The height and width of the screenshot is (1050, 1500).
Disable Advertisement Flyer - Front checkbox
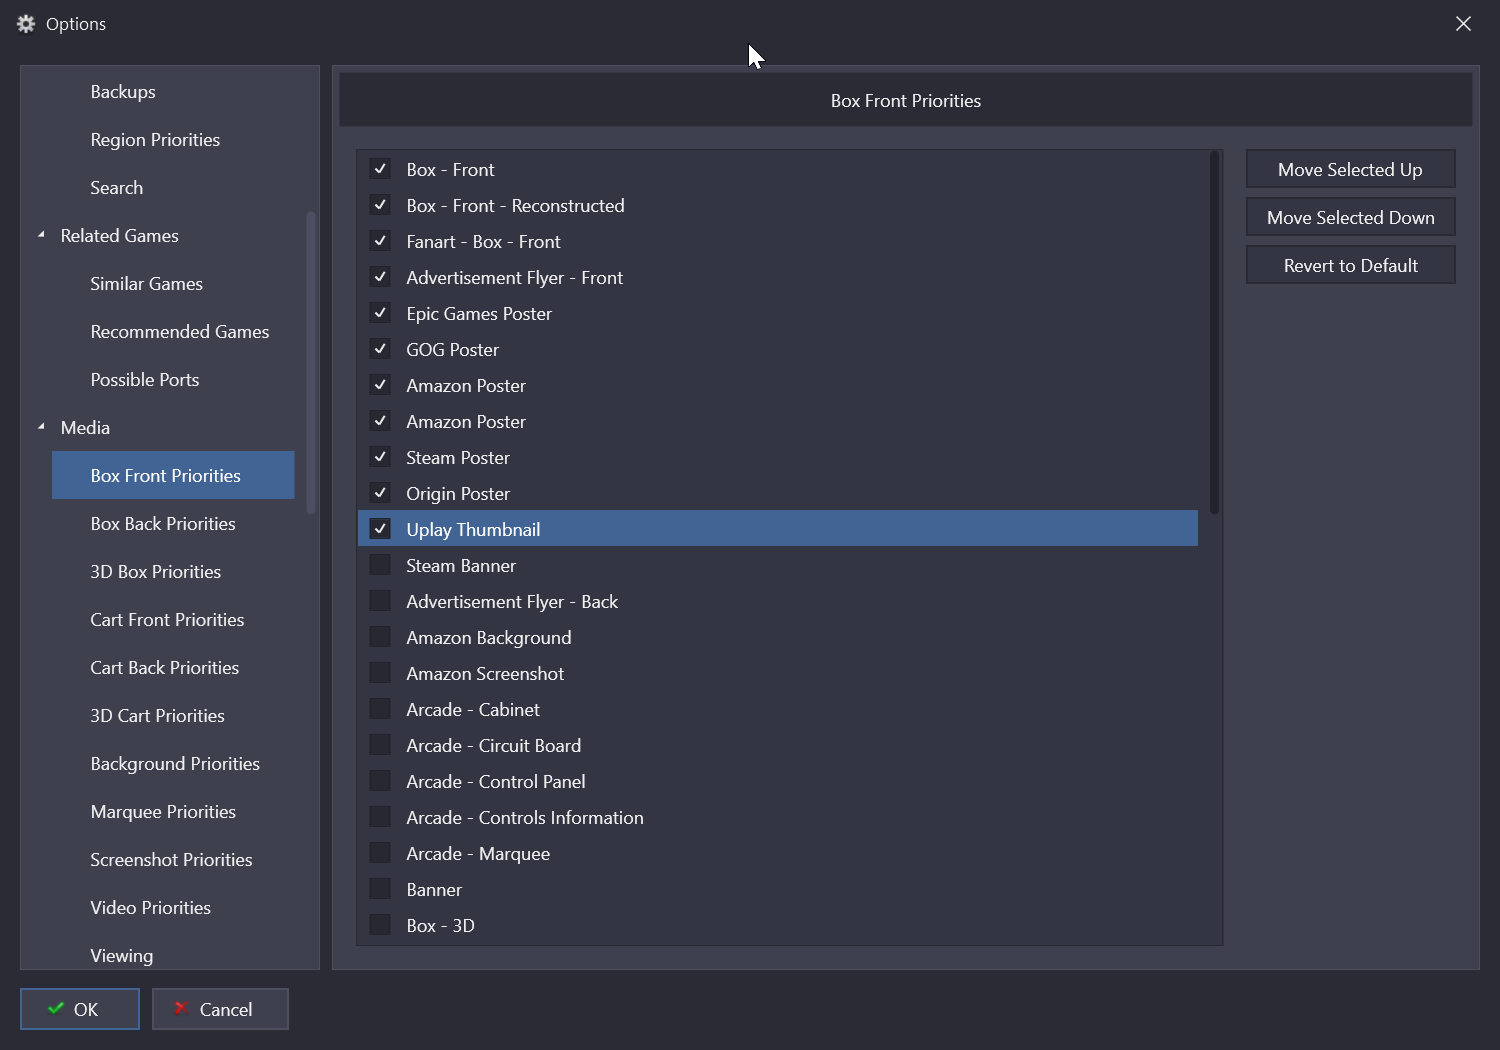380,277
